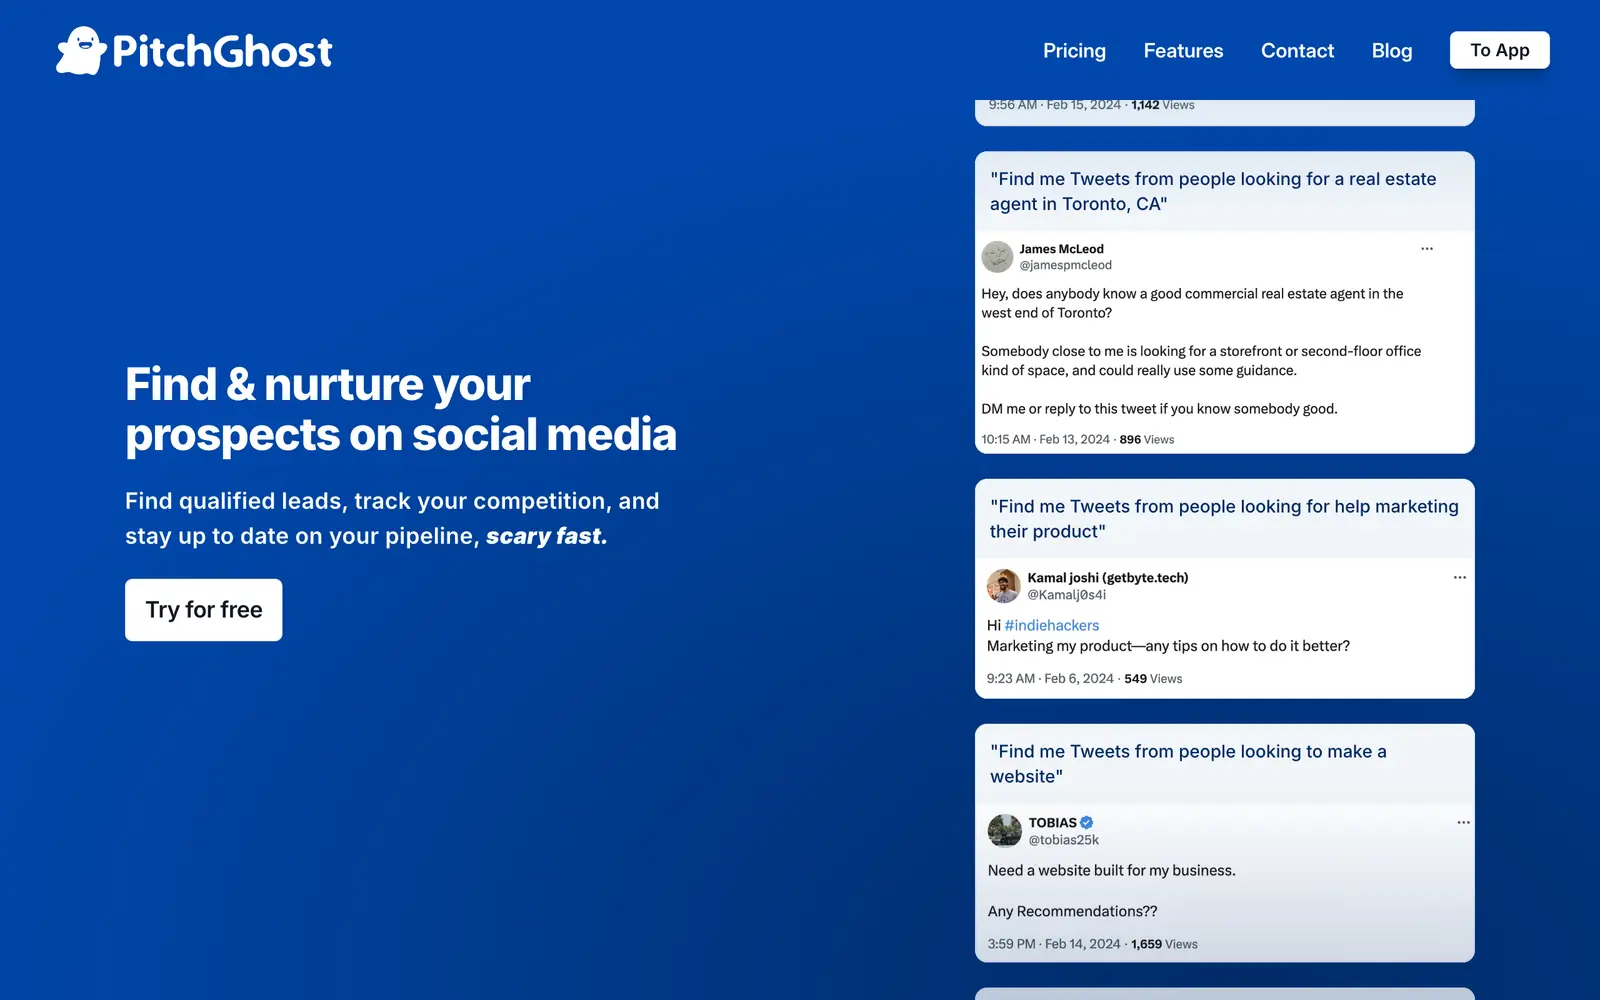Open the Pricing page
The image size is (1600, 1000).
1074,51
